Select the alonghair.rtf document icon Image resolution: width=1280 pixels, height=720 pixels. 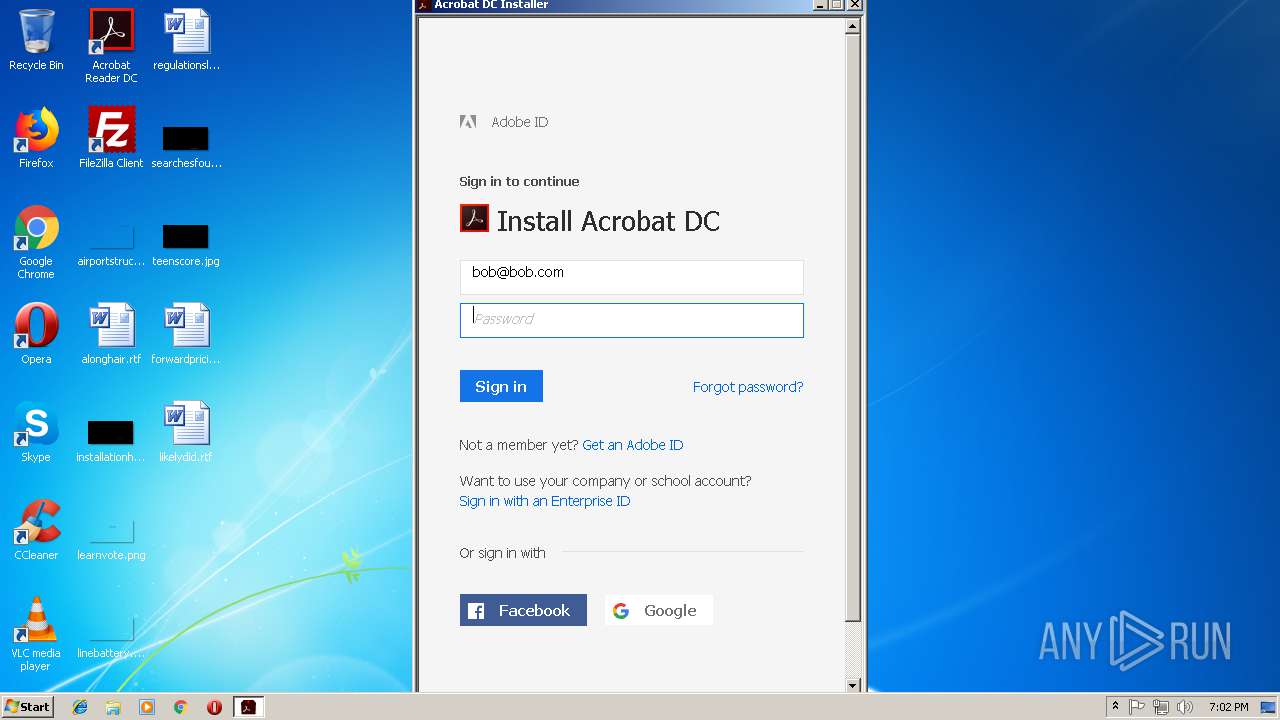(x=111, y=334)
